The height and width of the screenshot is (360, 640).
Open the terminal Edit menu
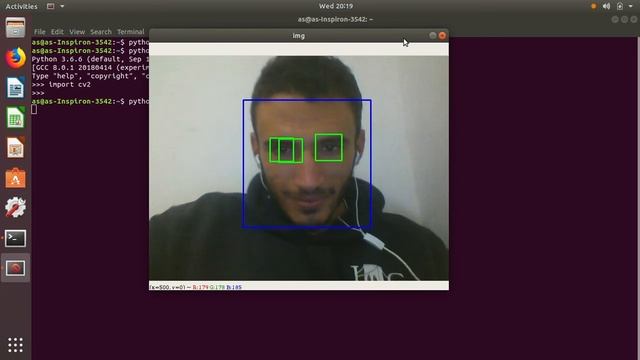pyautogui.click(x=57, y=31)
